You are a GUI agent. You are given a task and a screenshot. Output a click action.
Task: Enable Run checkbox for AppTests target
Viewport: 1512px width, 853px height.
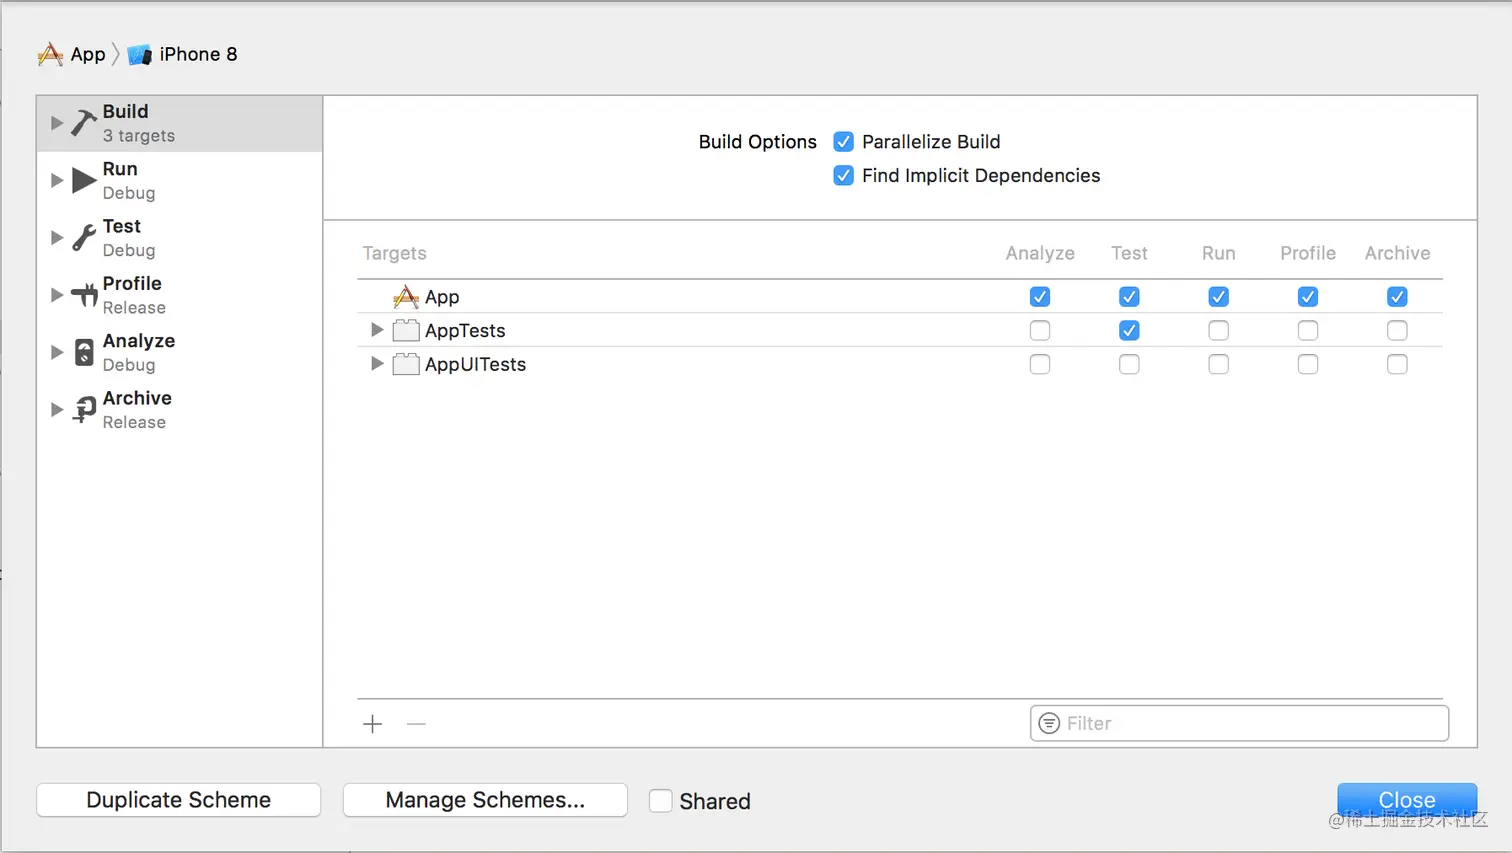[x=1218, y=330]
